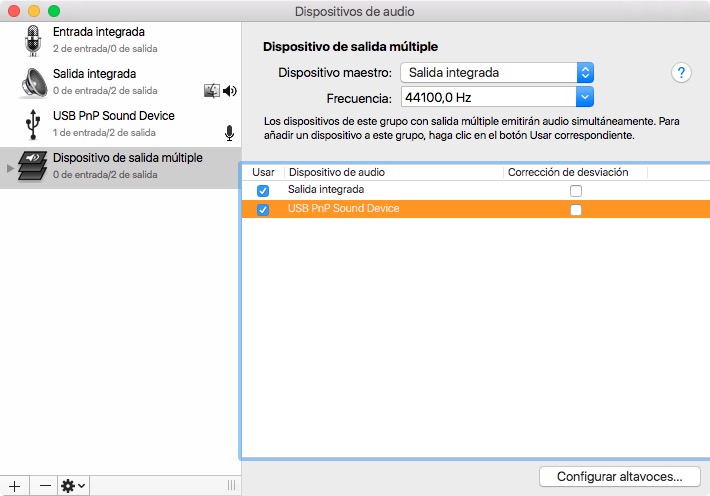Click the stacked multi-output device icon
Image resolution: width=710 pixels, height=496 pixels.
pyautogui.click(x=33, y=166)
